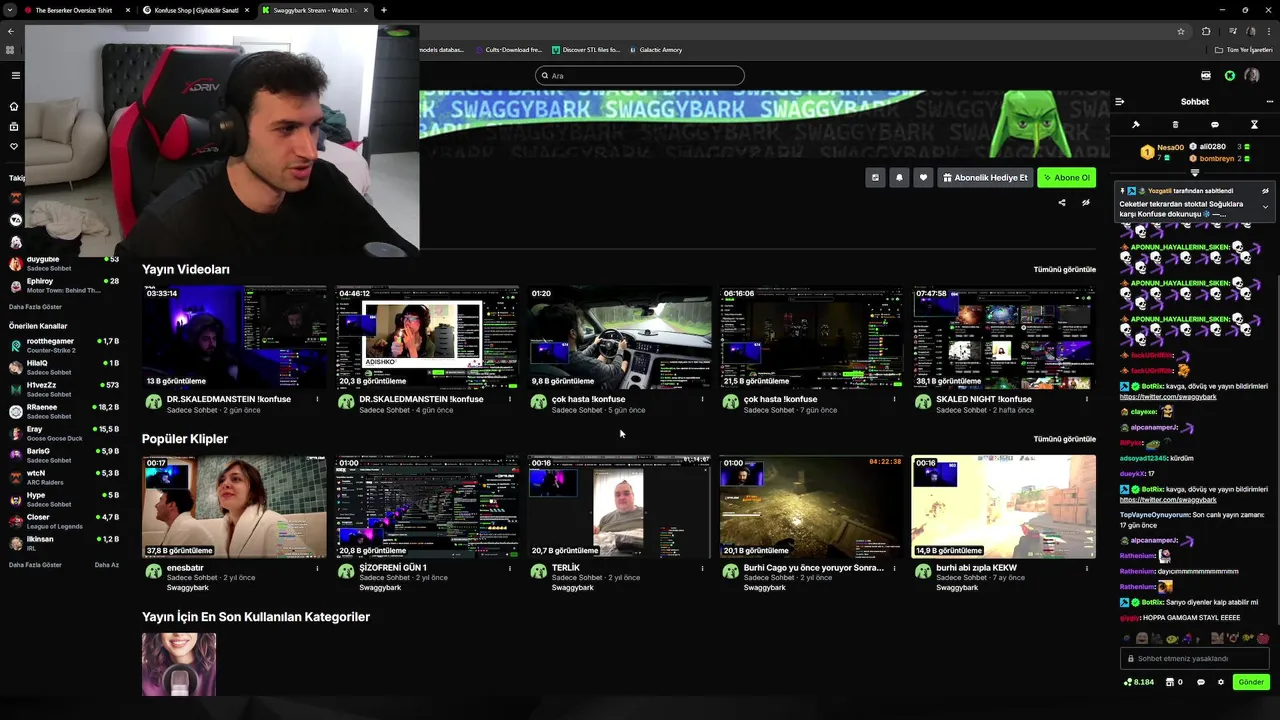The width and height of the screenshot is (1280, 720).
Task: Bookmark this page with star icon
Action: (x=1181, y=31)
